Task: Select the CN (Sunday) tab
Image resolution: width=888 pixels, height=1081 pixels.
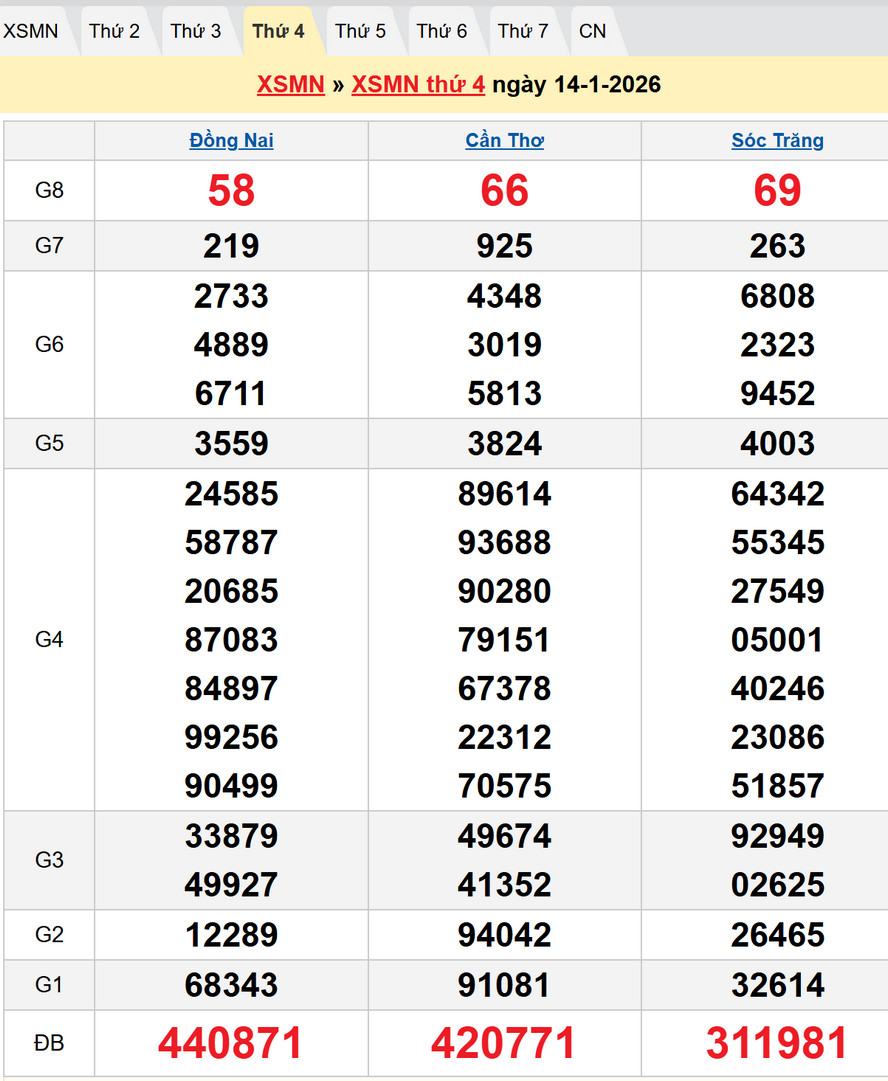Action: tap(592, 31)
